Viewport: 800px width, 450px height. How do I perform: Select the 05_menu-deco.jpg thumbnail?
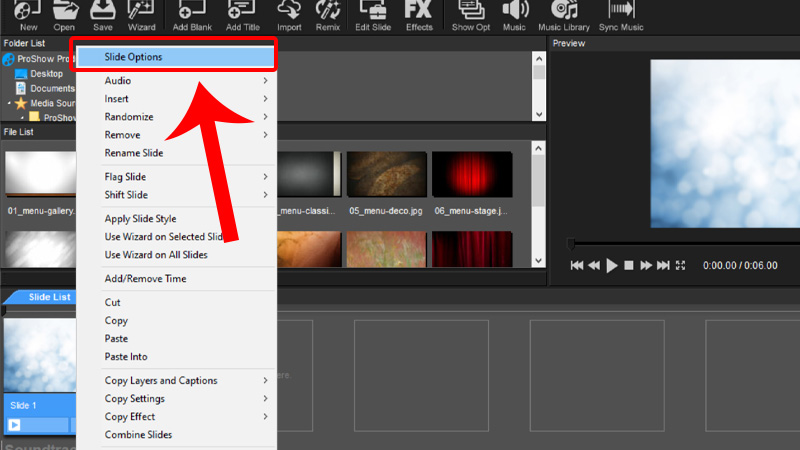click(x=386, y=174)
